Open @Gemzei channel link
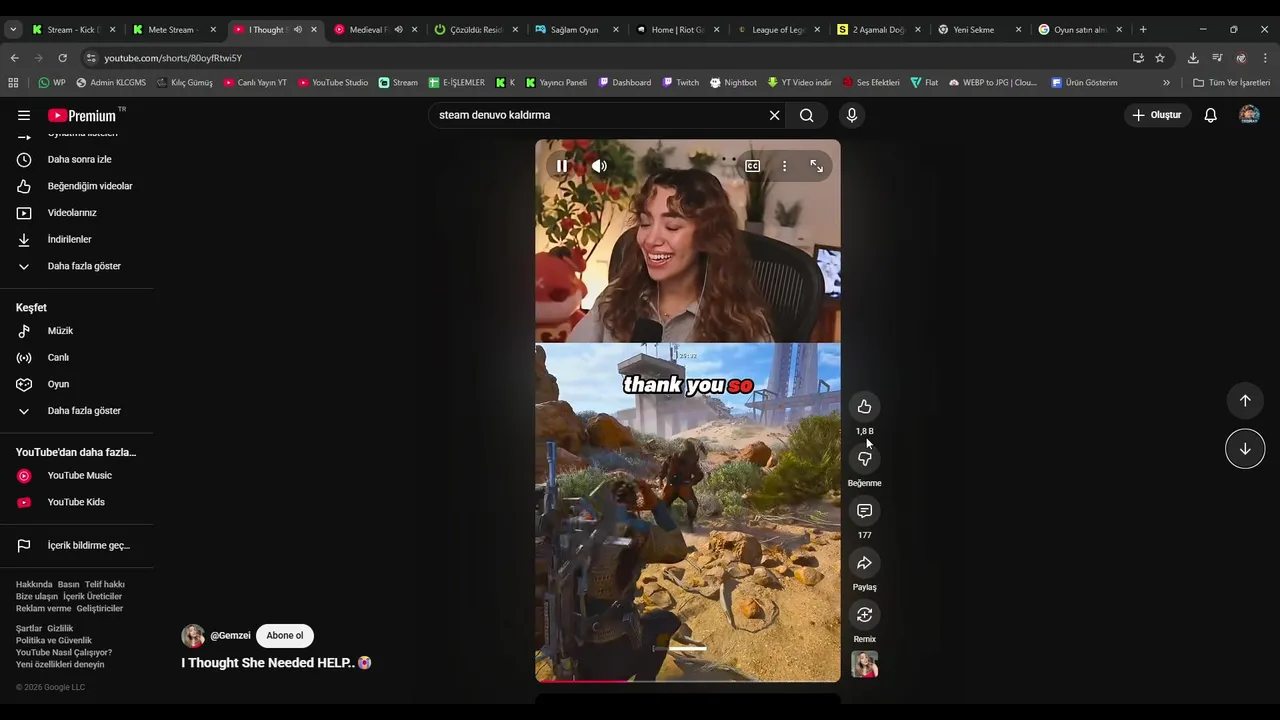Image resolution: width=1280 pixels, height=720 pixels. coord(230,636)
